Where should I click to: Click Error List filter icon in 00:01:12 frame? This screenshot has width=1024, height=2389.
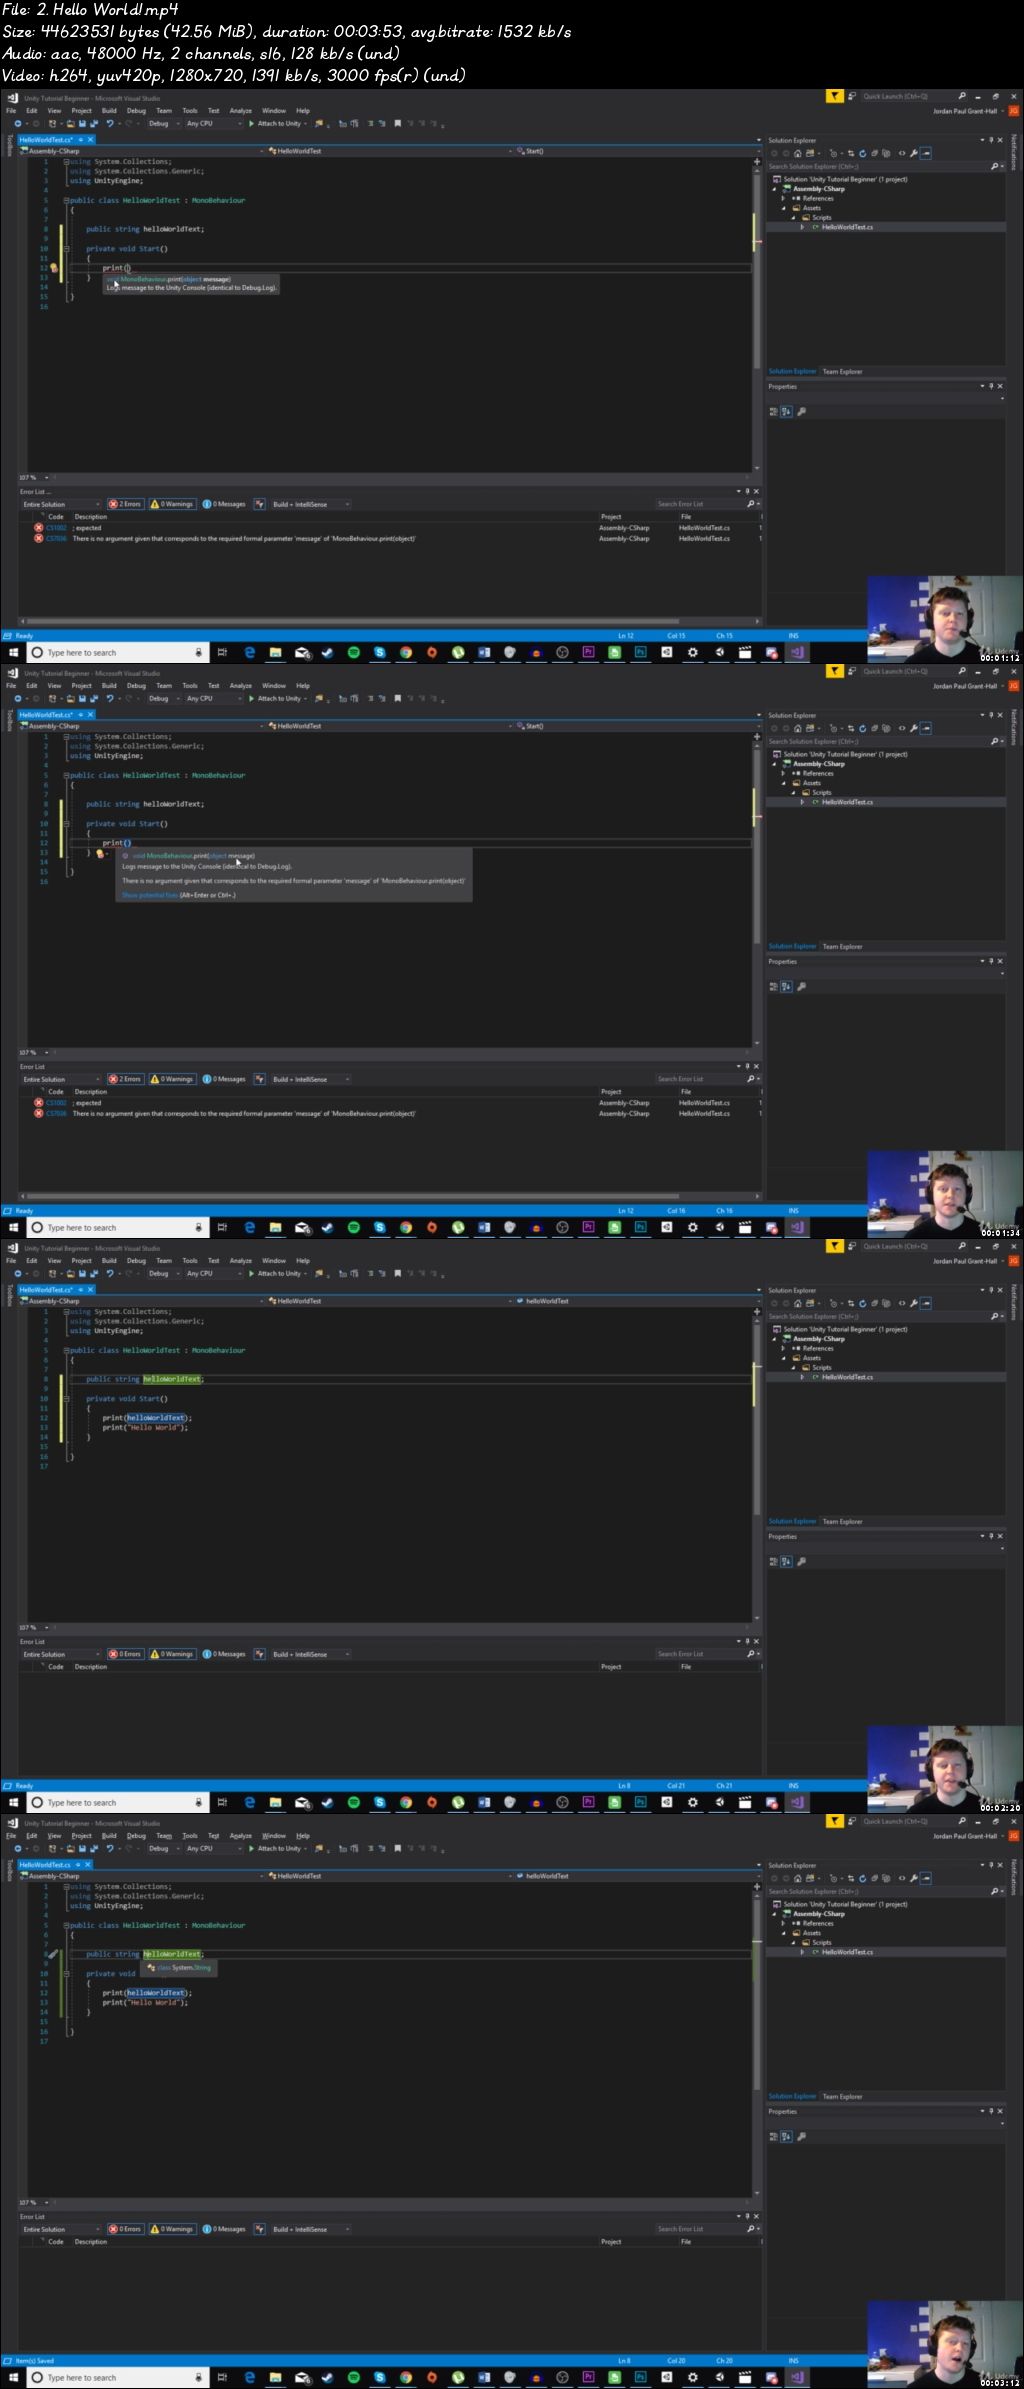(x=259, y=504)
